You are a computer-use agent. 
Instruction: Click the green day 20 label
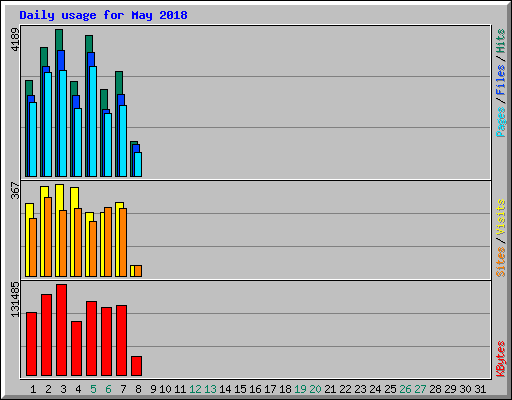[315, 389]
